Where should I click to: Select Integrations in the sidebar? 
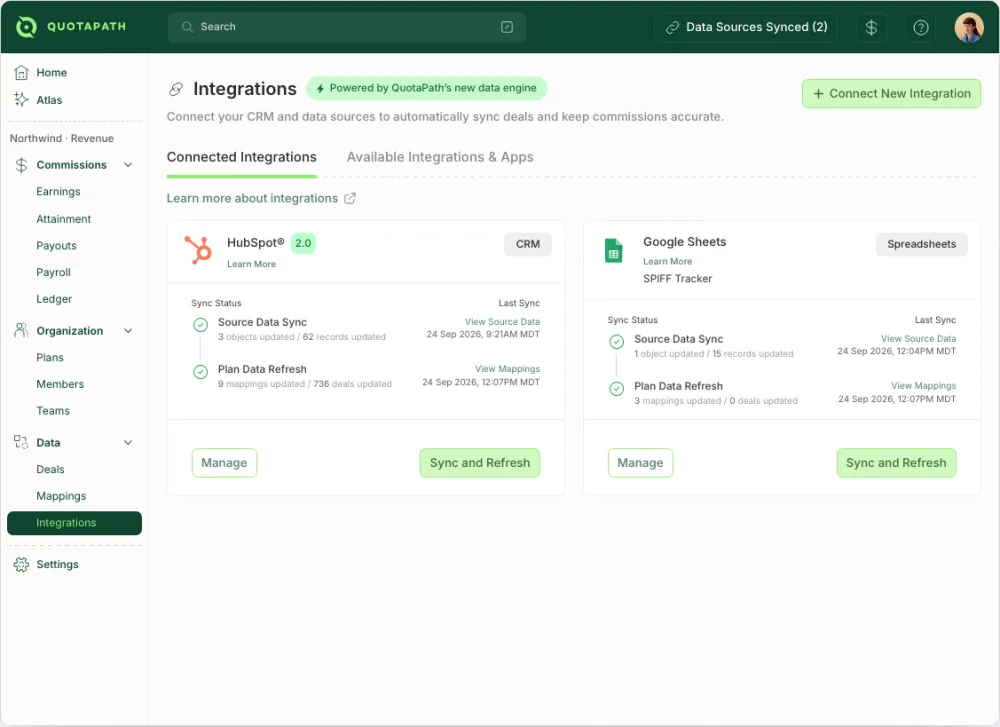click(74, 523)
